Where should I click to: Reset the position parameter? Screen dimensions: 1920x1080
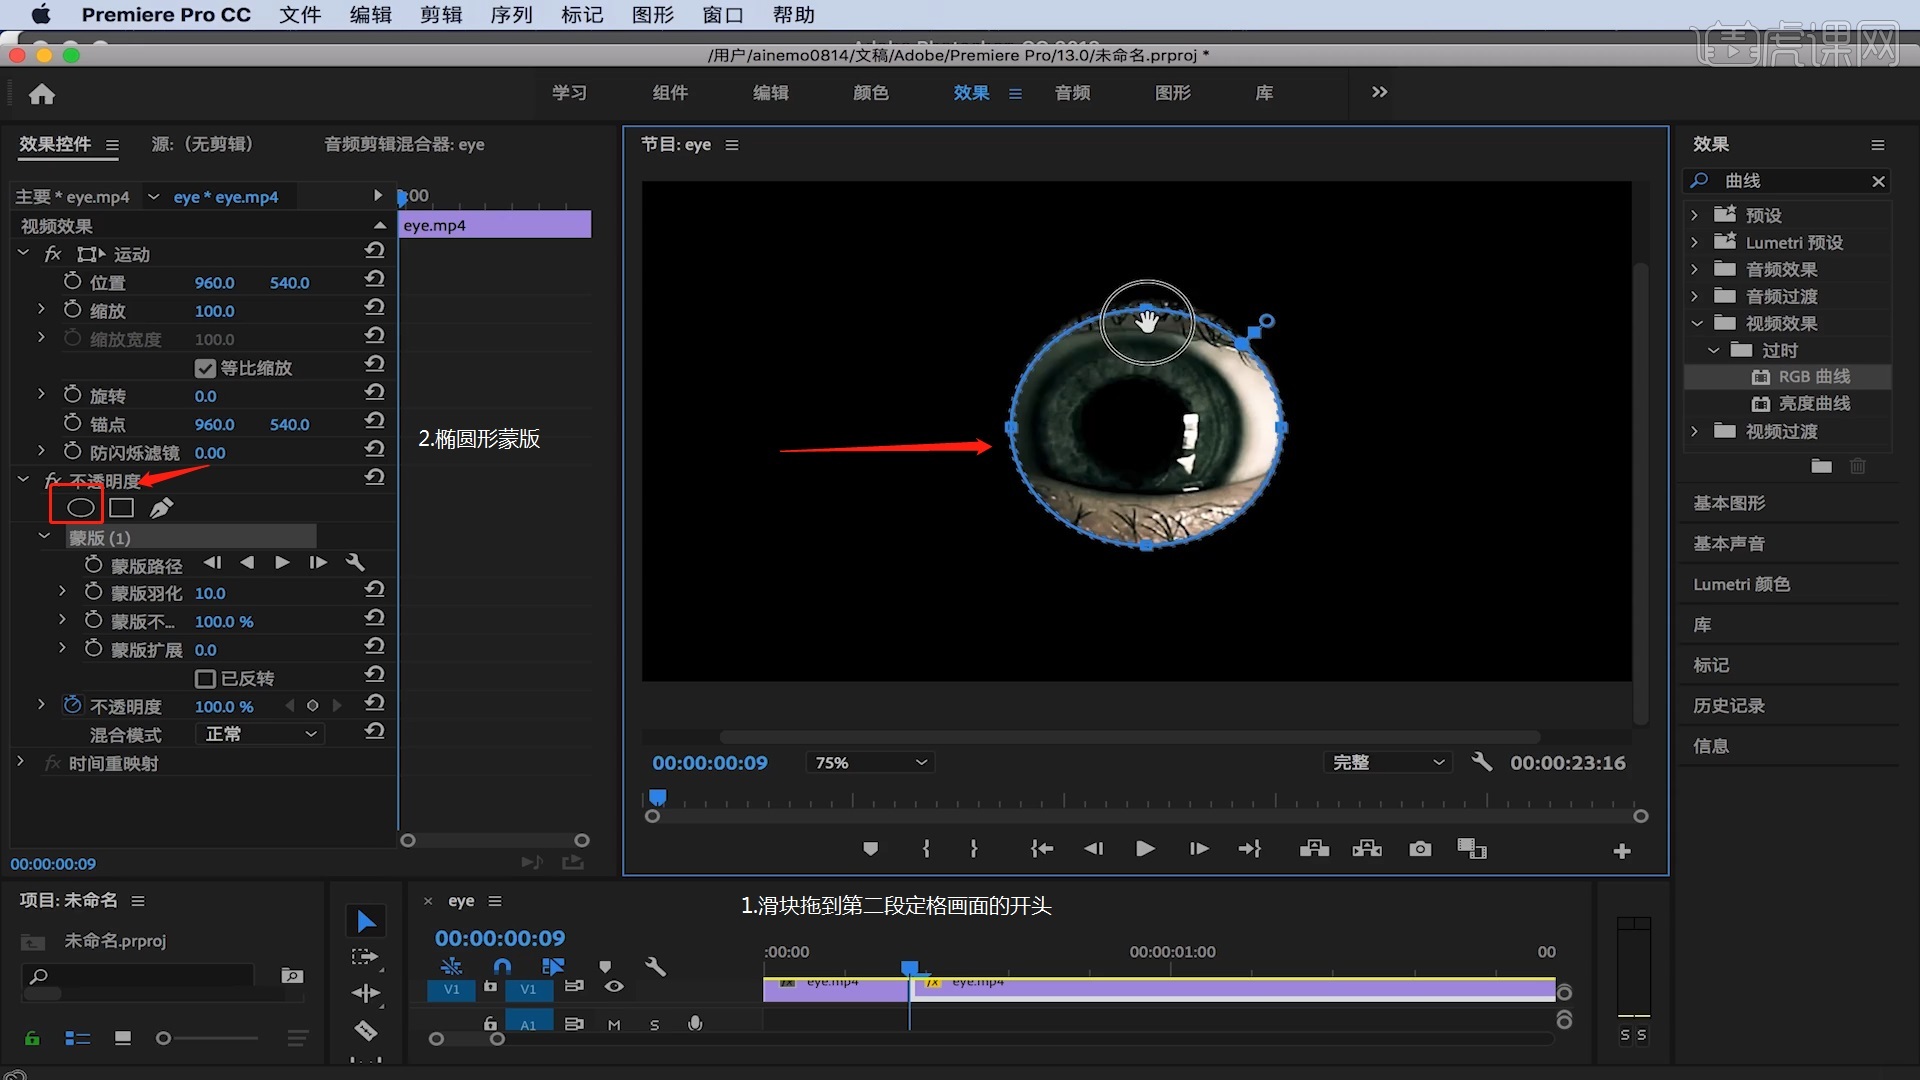click(x=375, y=279)
